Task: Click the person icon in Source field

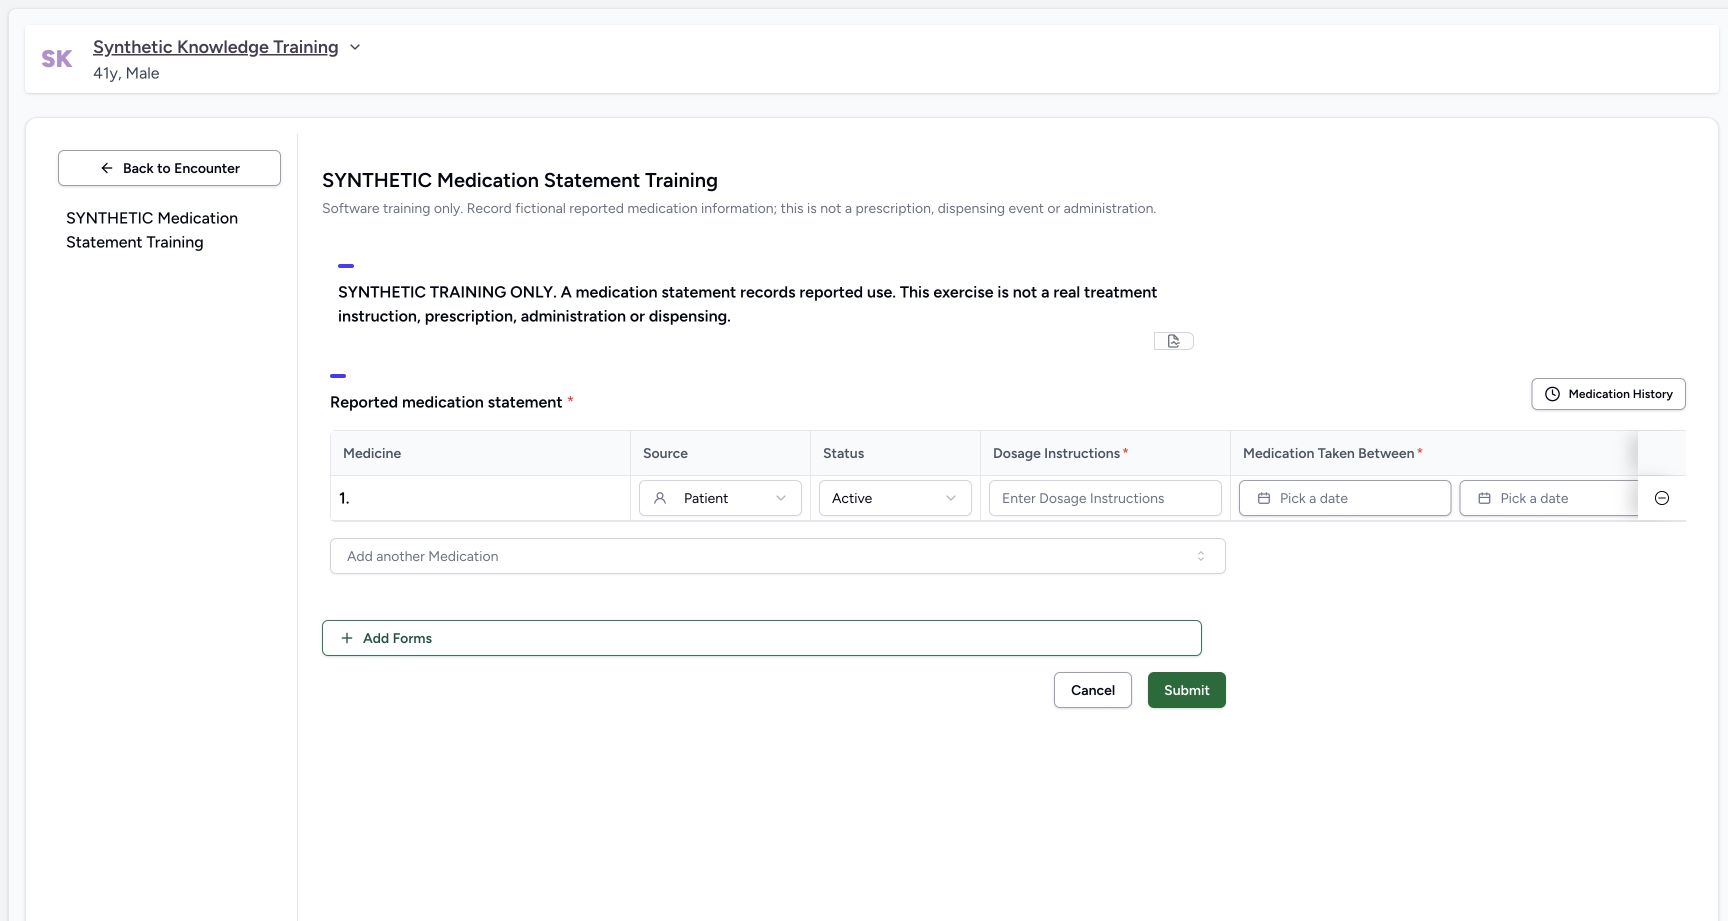Action: pos(660,498)
